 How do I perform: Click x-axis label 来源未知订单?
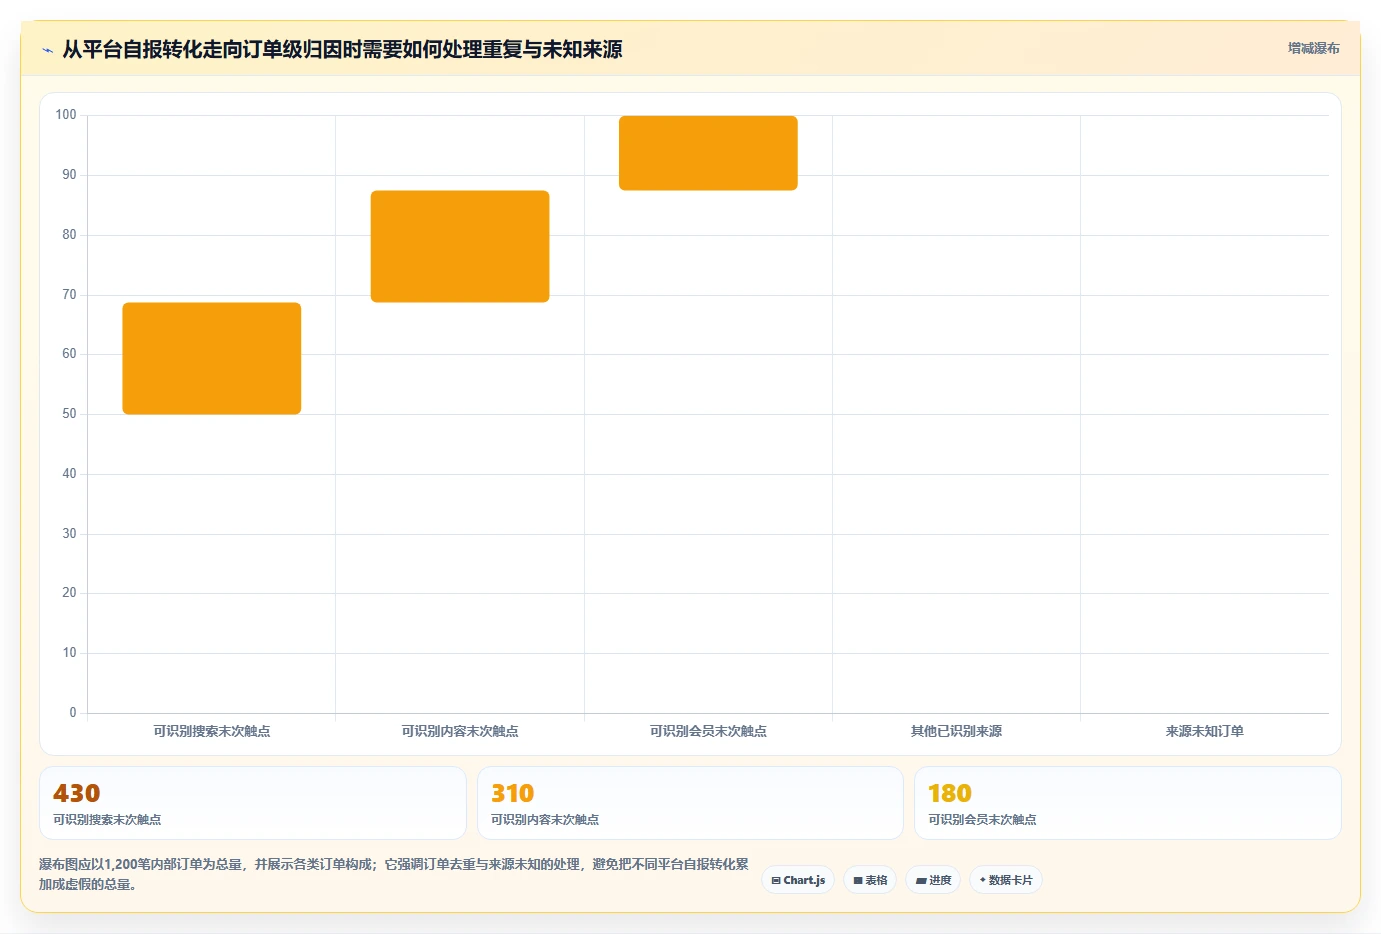[x=1205, y=731]
